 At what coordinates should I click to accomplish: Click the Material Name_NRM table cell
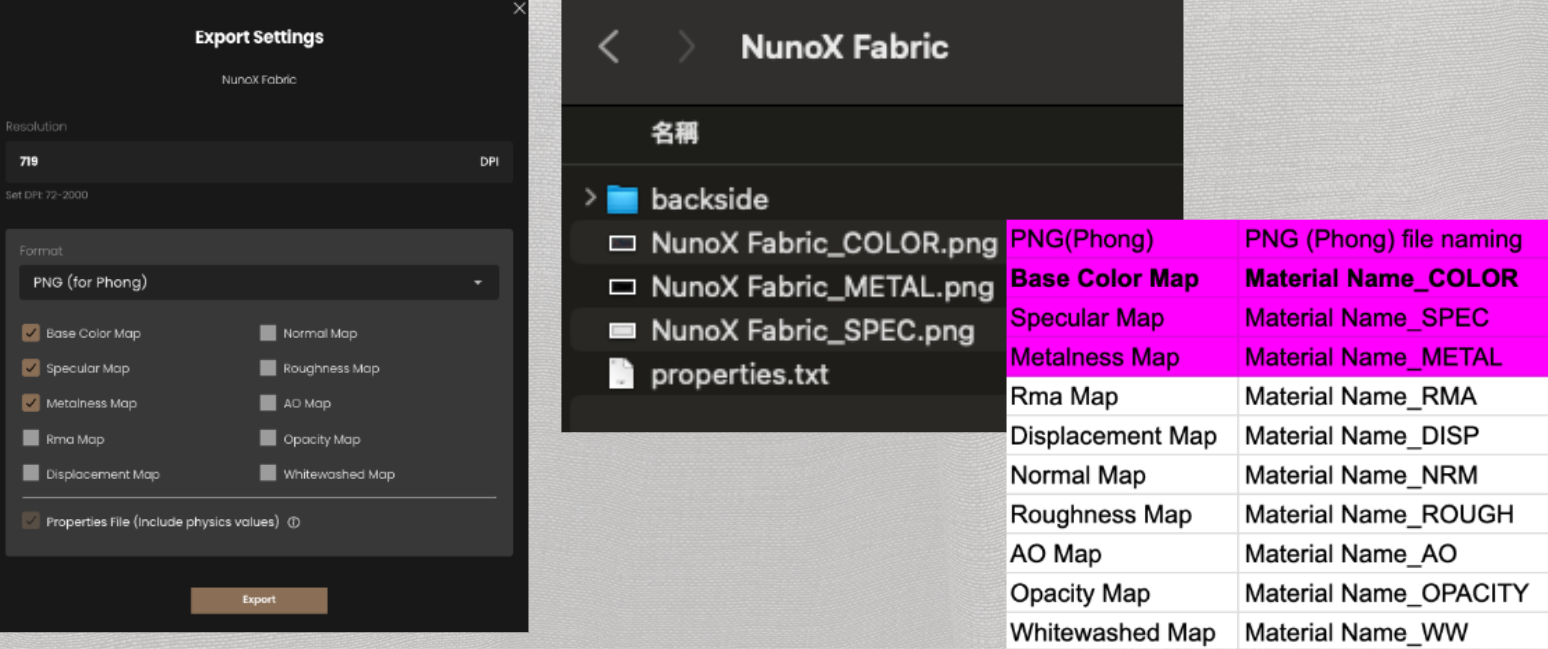(x=1393, y=475)
